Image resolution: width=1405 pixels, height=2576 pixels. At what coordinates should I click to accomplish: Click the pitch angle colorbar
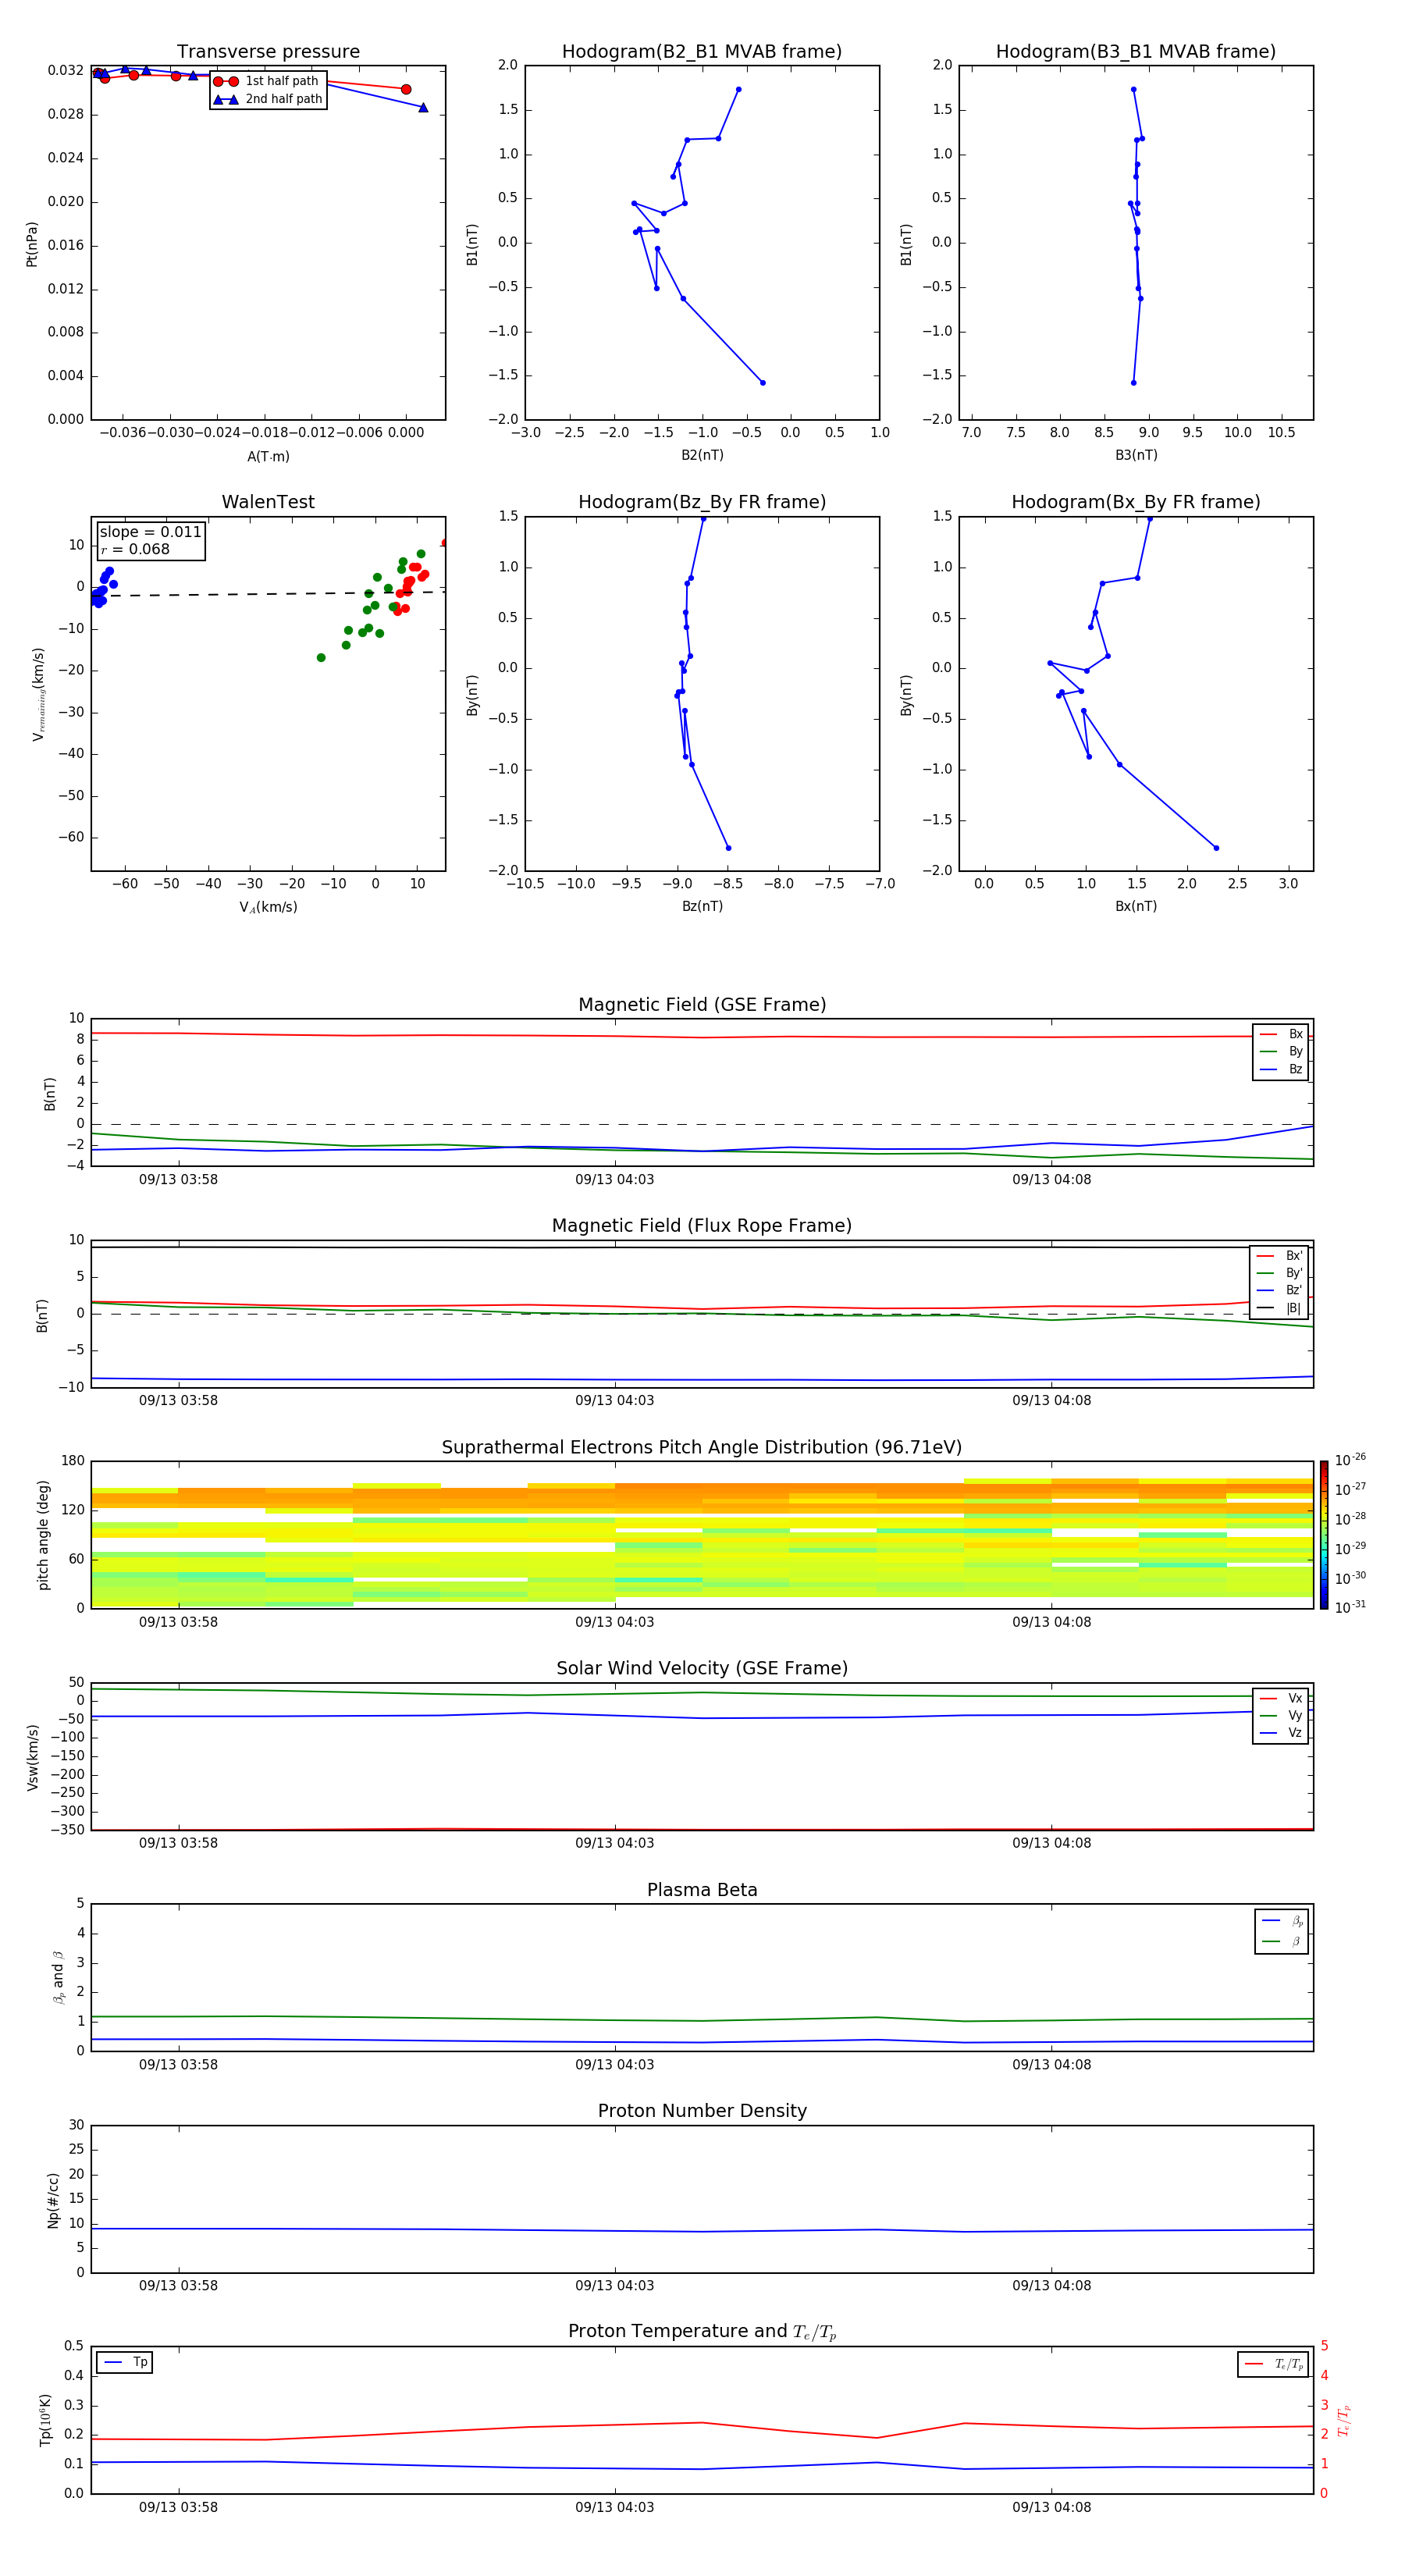pyautogui.click(x=1324, y=1534)
